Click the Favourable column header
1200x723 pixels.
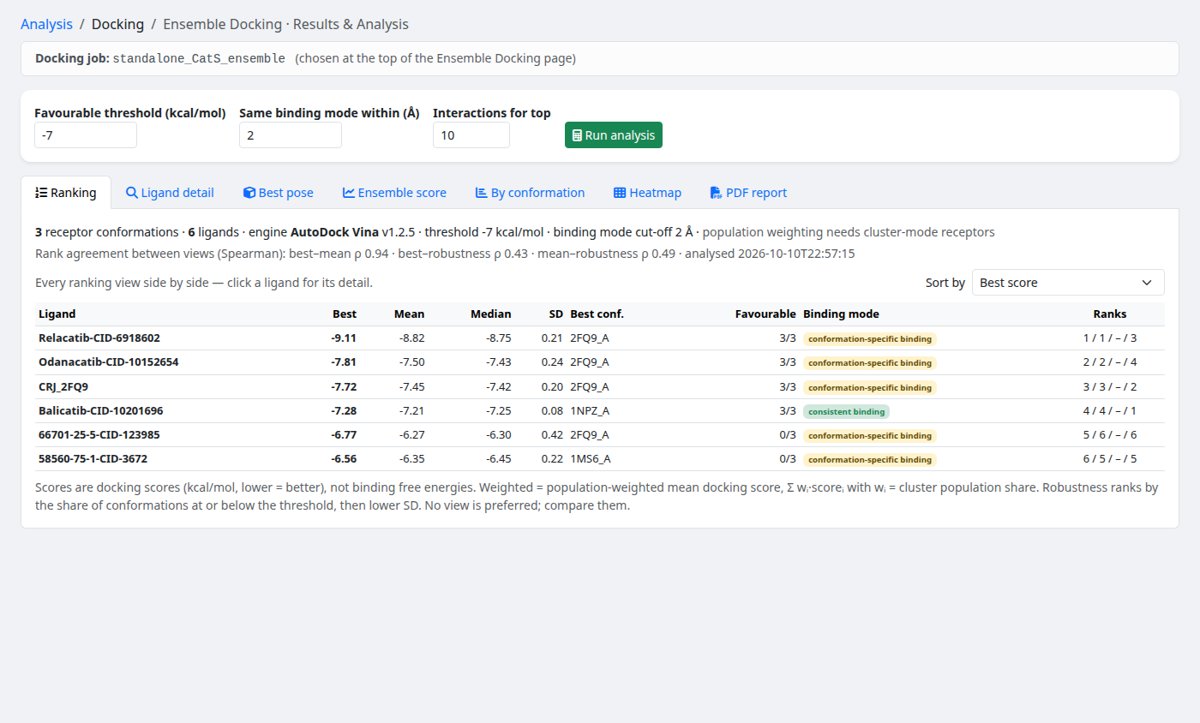766,314
